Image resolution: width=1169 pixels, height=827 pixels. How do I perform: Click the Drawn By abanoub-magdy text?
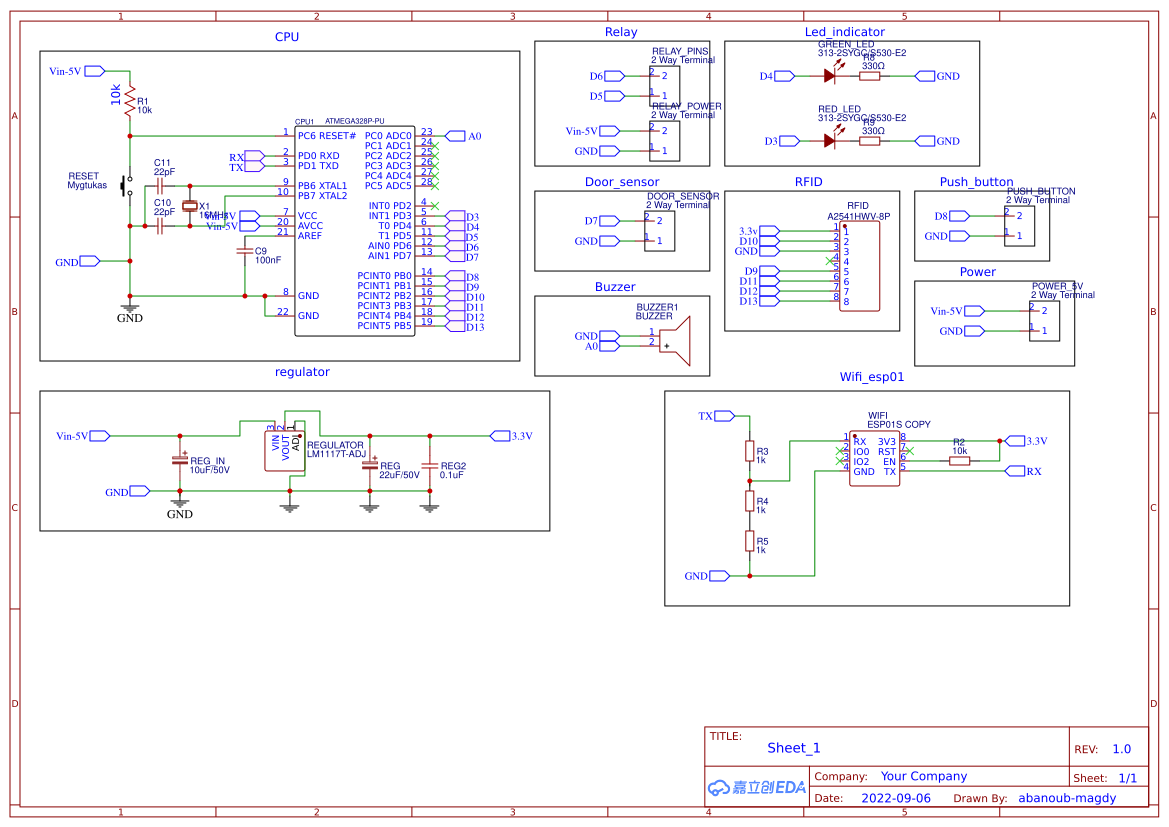coord(1066,797)
